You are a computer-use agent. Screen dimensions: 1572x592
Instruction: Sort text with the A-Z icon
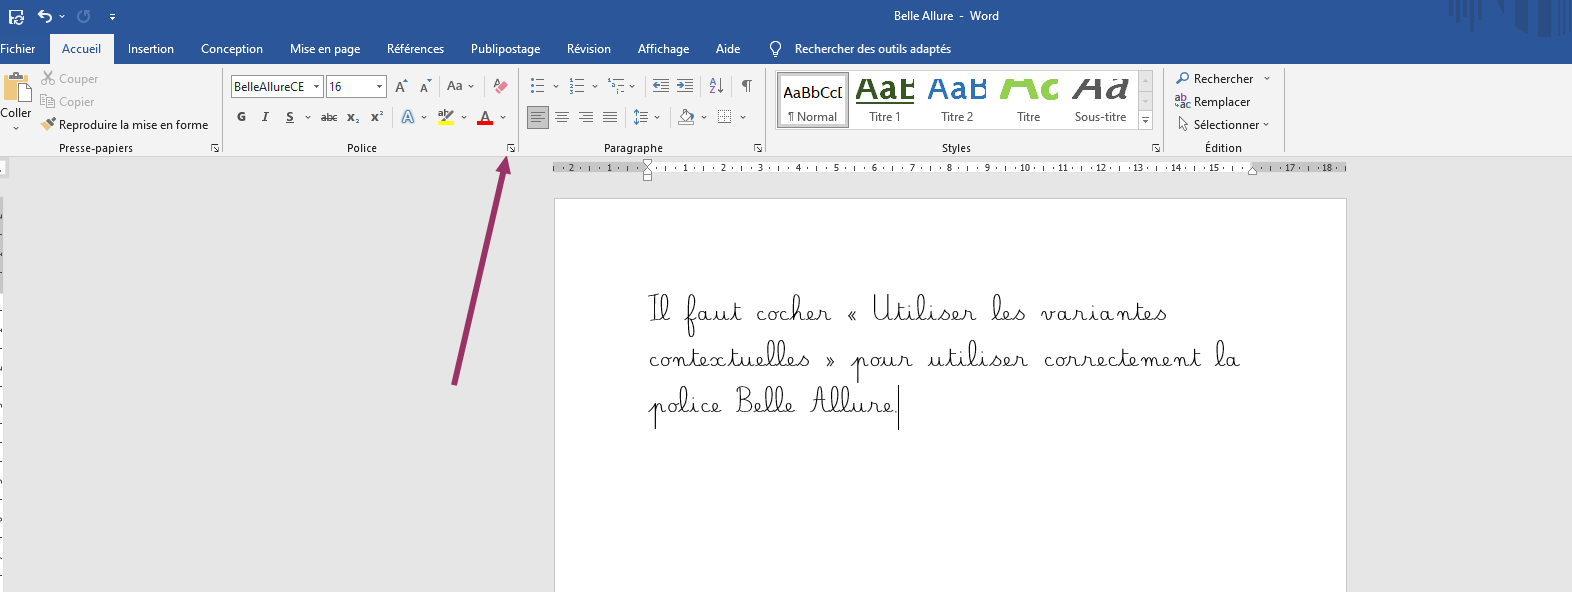click(x=716, y=86)
